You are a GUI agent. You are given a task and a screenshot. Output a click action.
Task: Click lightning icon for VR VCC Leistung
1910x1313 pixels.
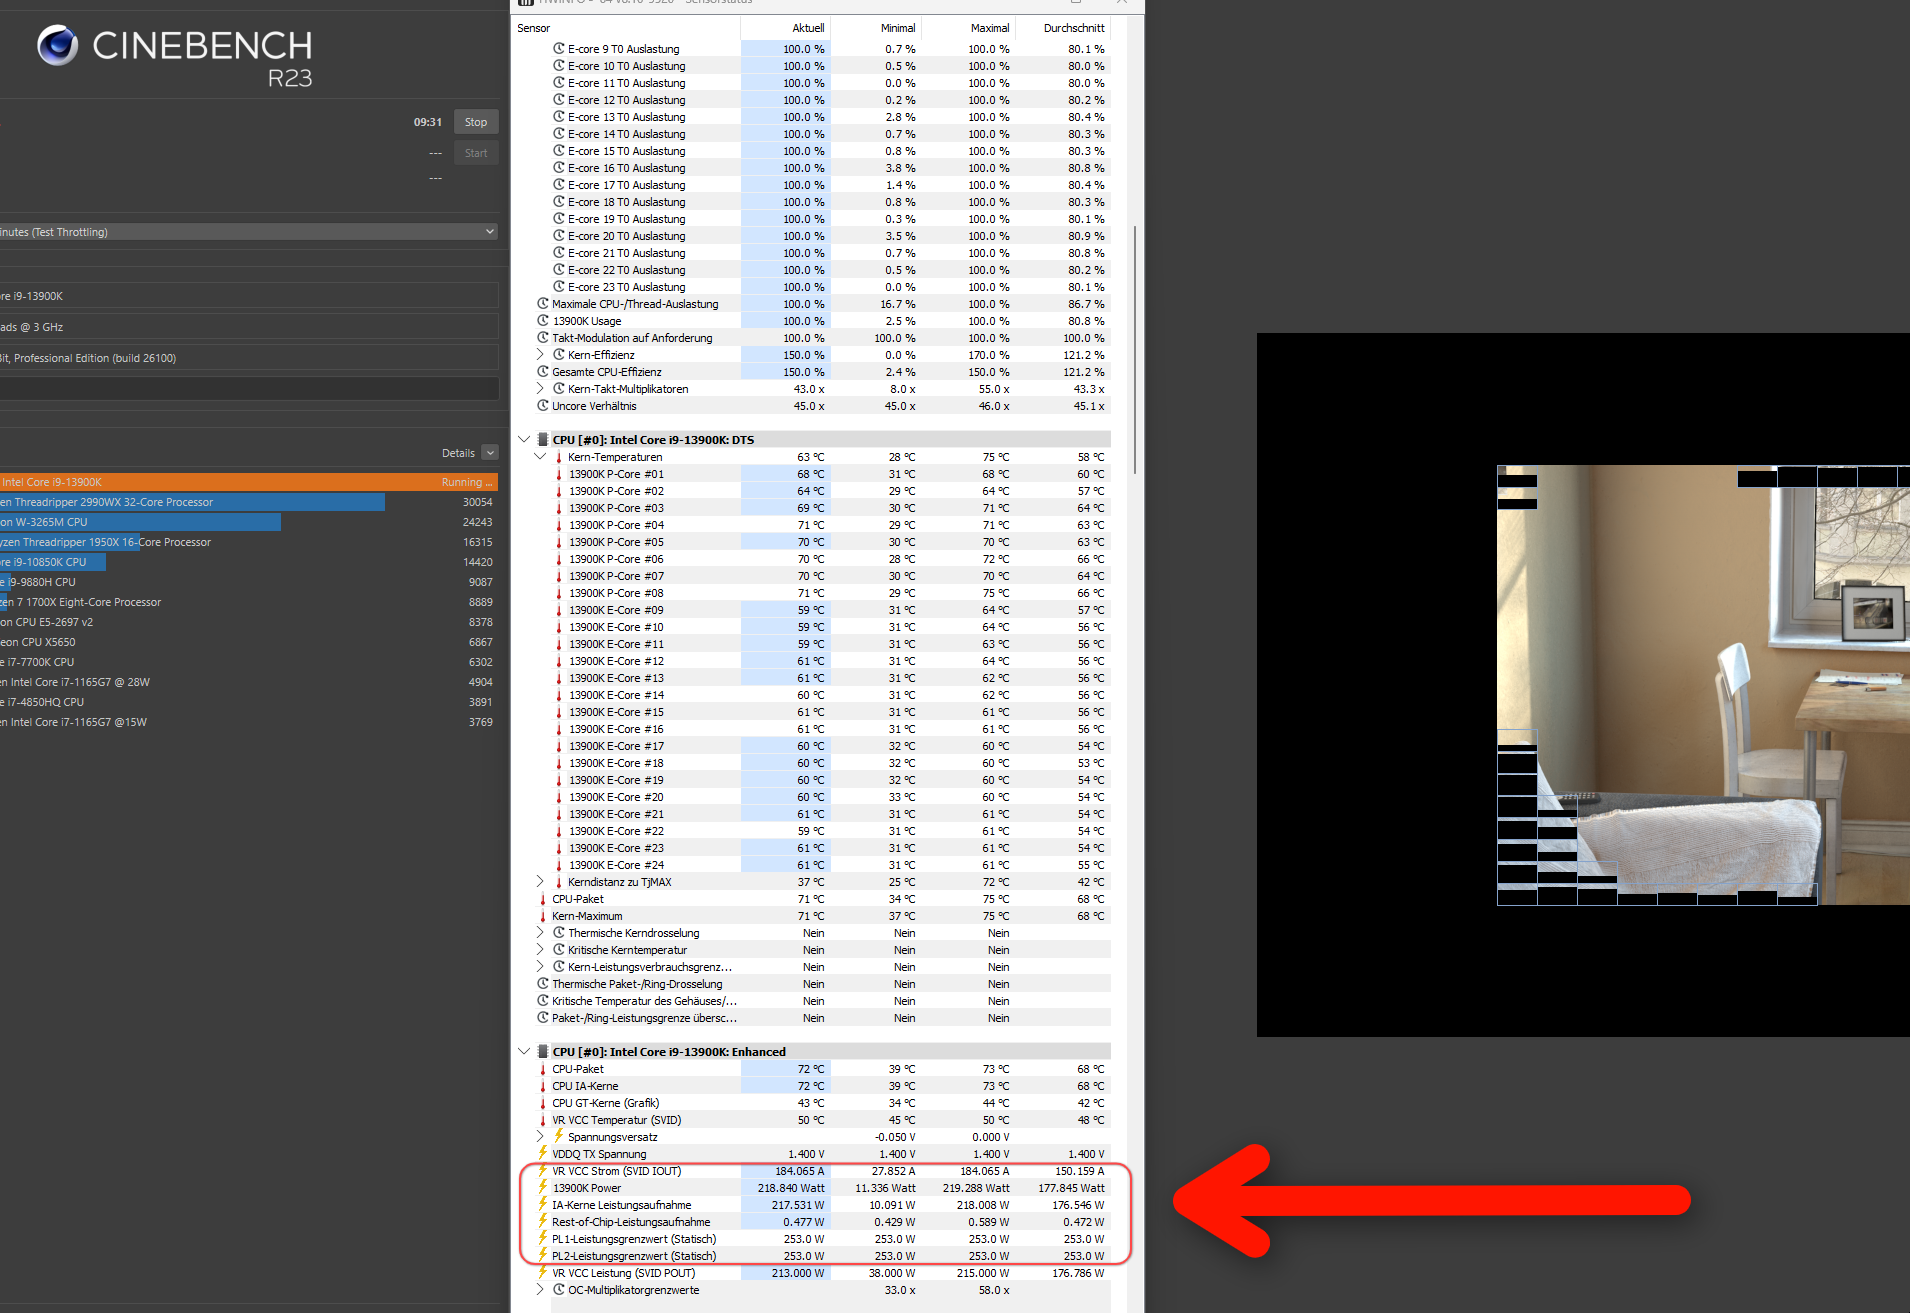[x=543, y=1272]
